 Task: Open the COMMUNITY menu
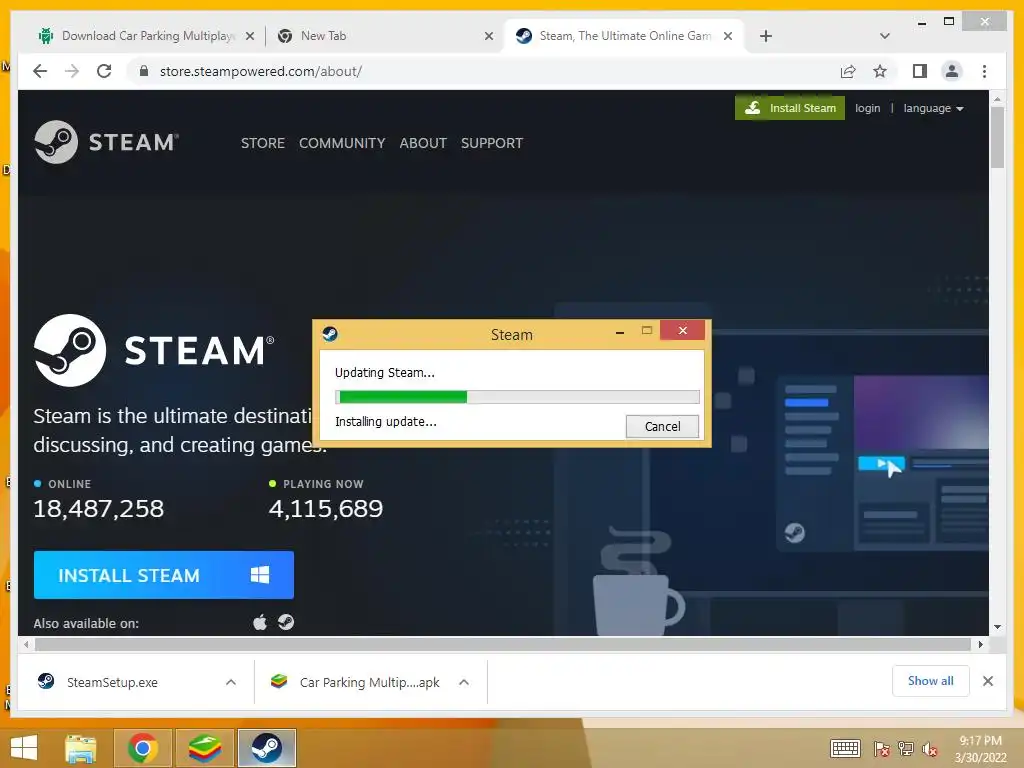tap(342, 143)
